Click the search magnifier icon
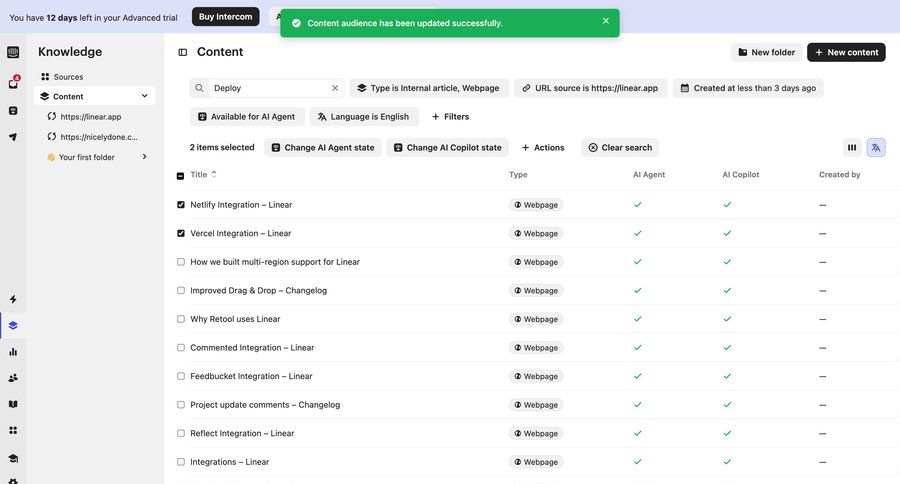Screen dimensions: 900x484 (x=199, y=88)
